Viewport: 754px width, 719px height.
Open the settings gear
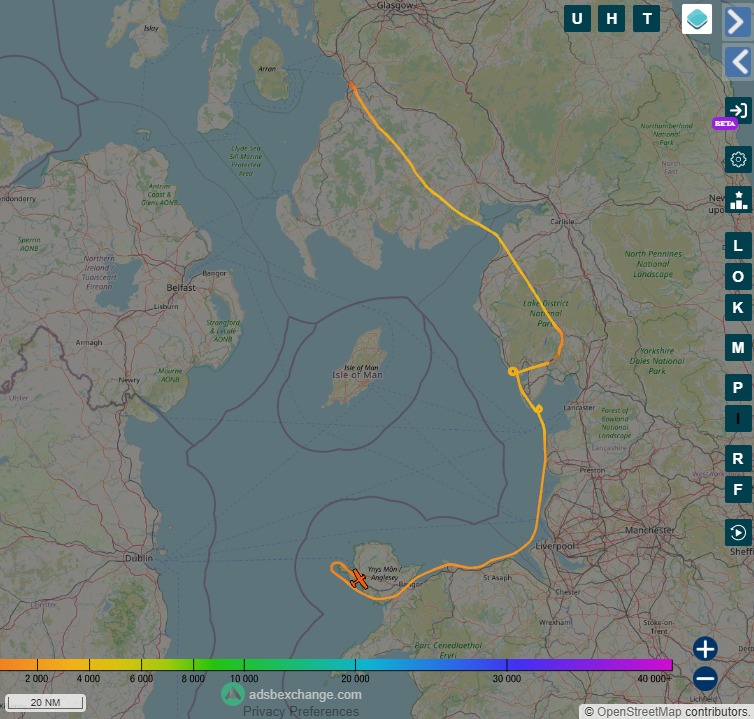point(738,160)
